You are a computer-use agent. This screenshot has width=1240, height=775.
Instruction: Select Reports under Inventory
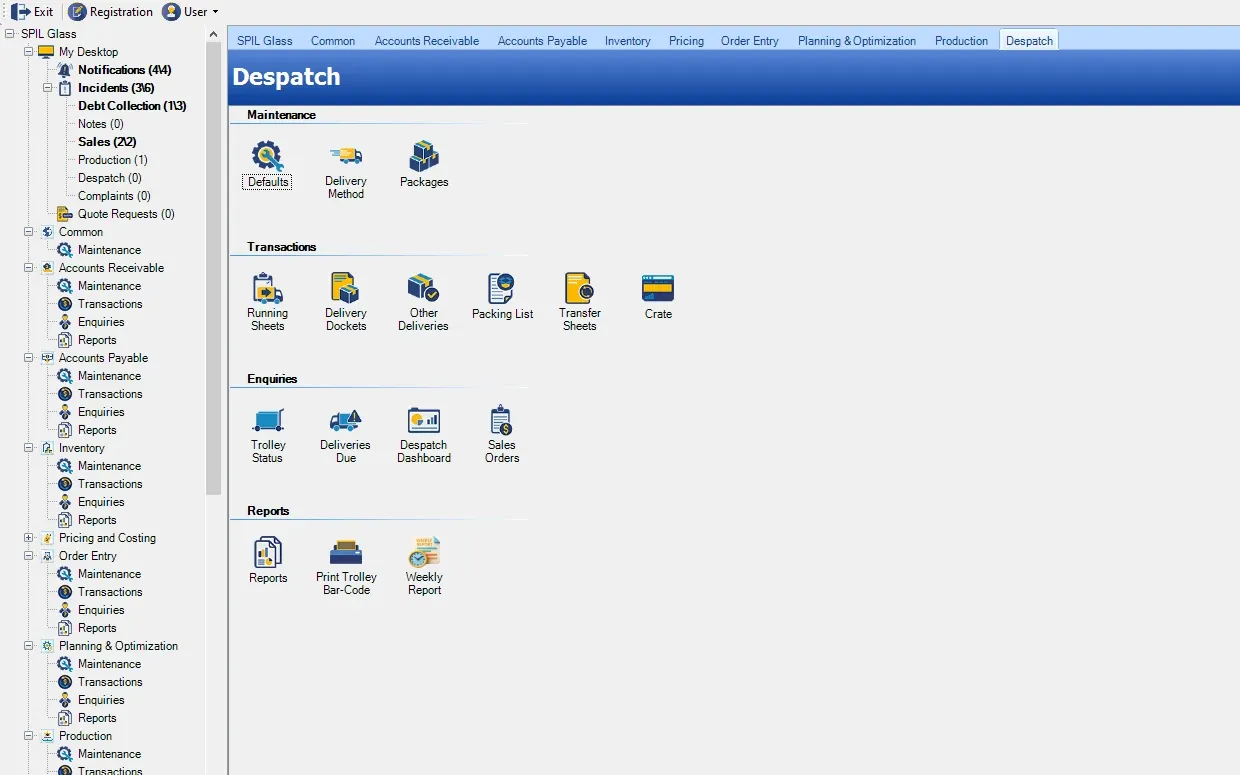97,520
